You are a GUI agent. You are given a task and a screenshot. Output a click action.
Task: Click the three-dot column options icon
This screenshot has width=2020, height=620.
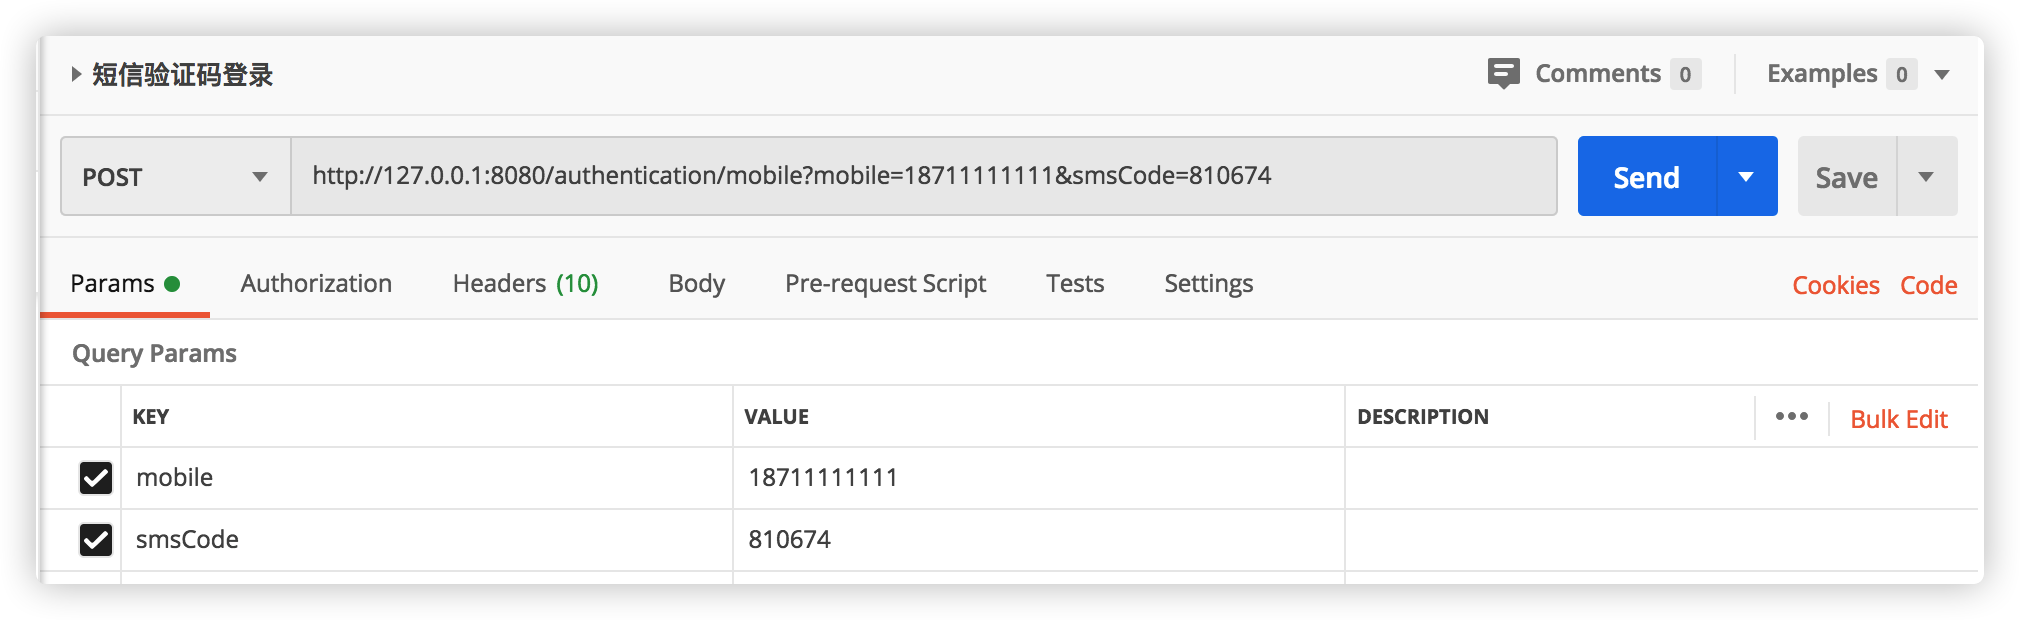1791,417
